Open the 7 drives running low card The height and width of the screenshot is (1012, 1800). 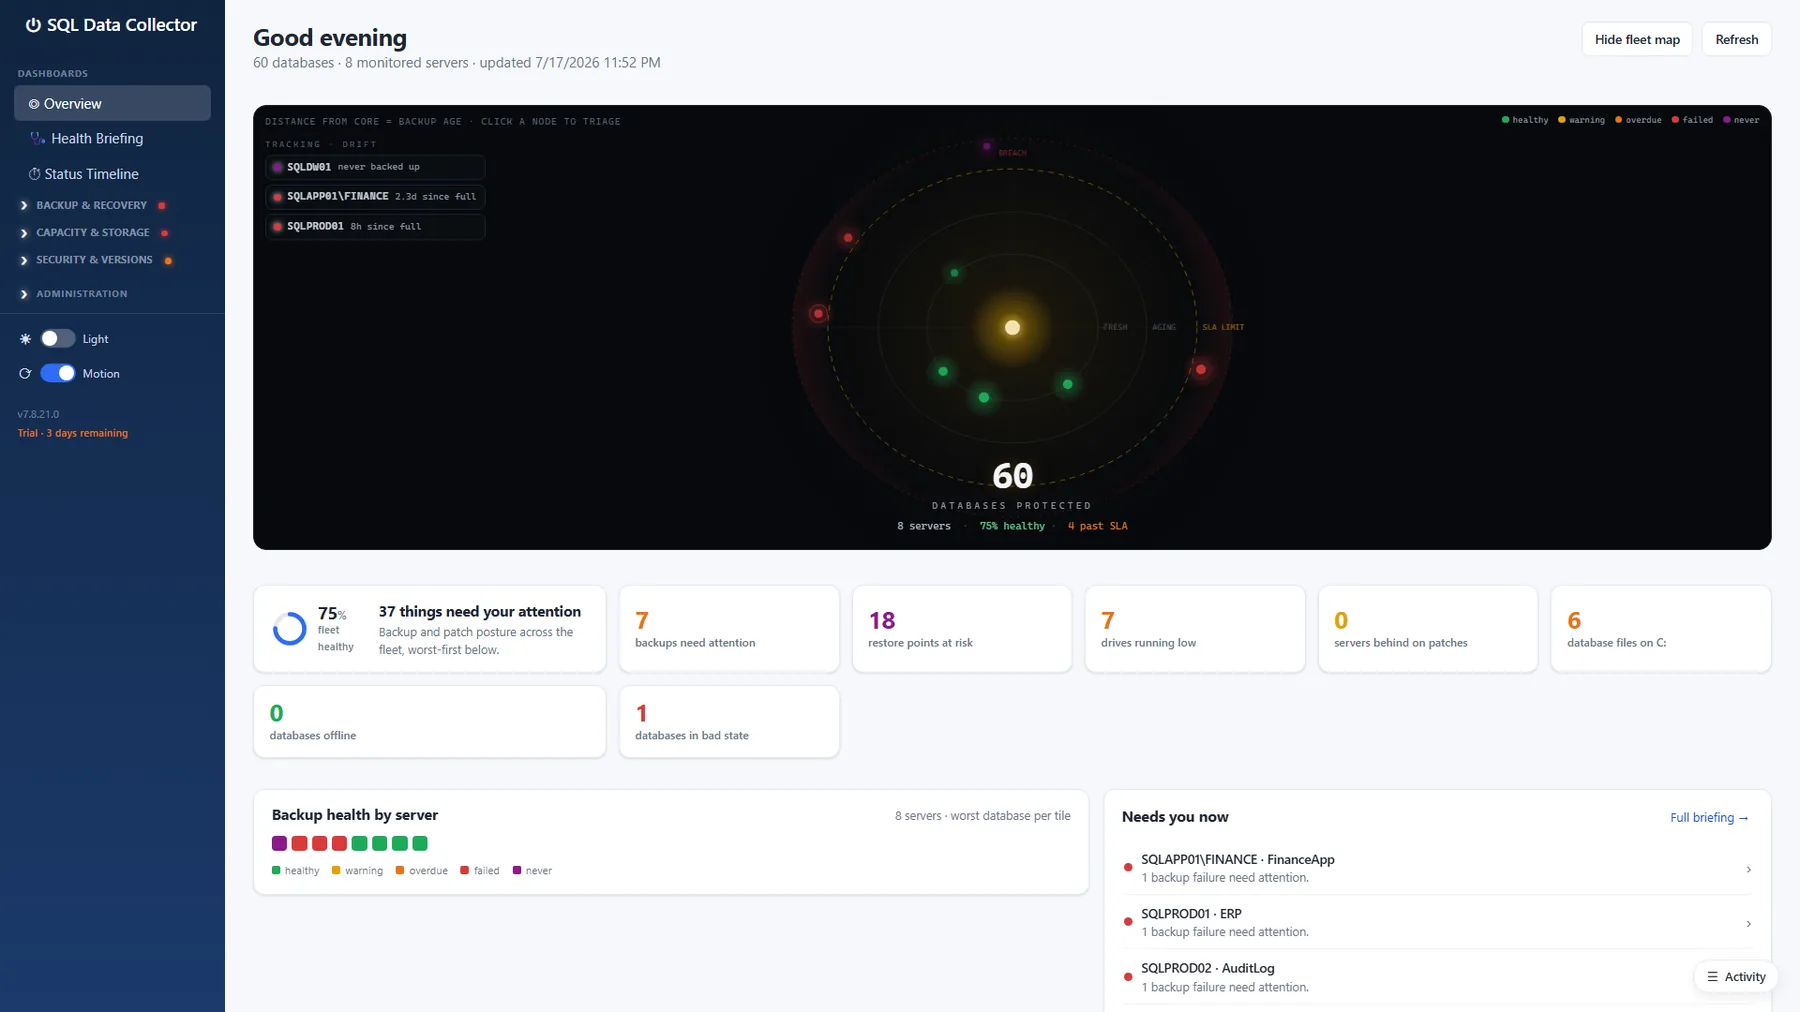click(x=1195, y=629)
